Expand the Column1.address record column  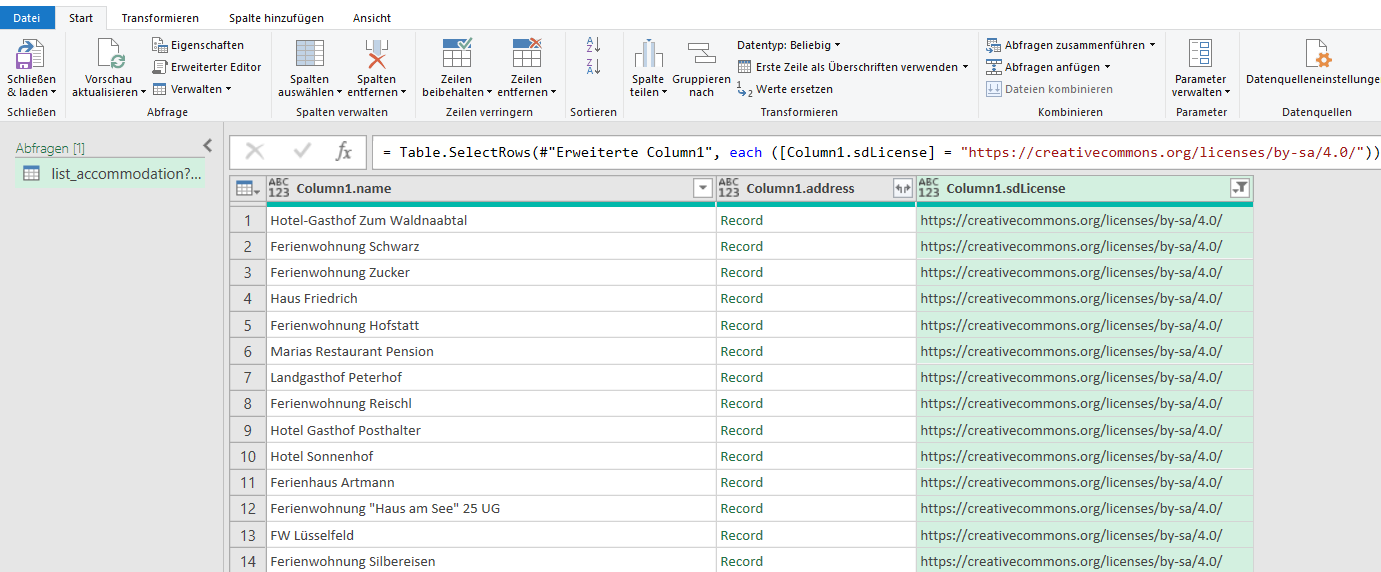[x=903, y=188]
